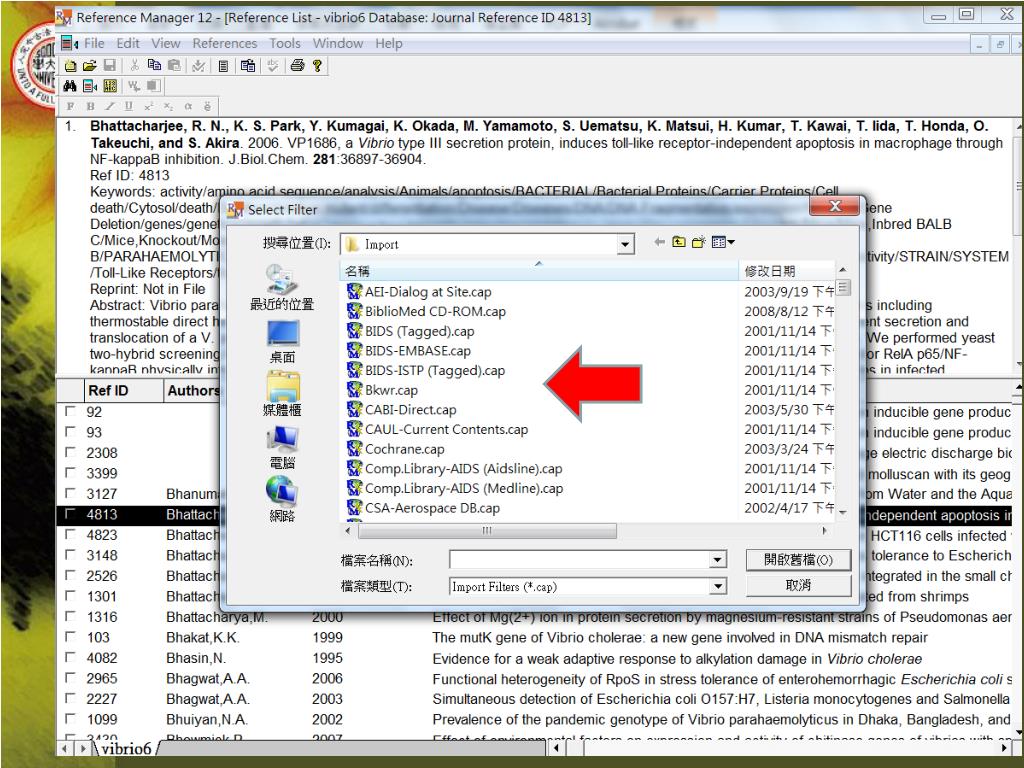Open the Edit menu

(128, 43)
